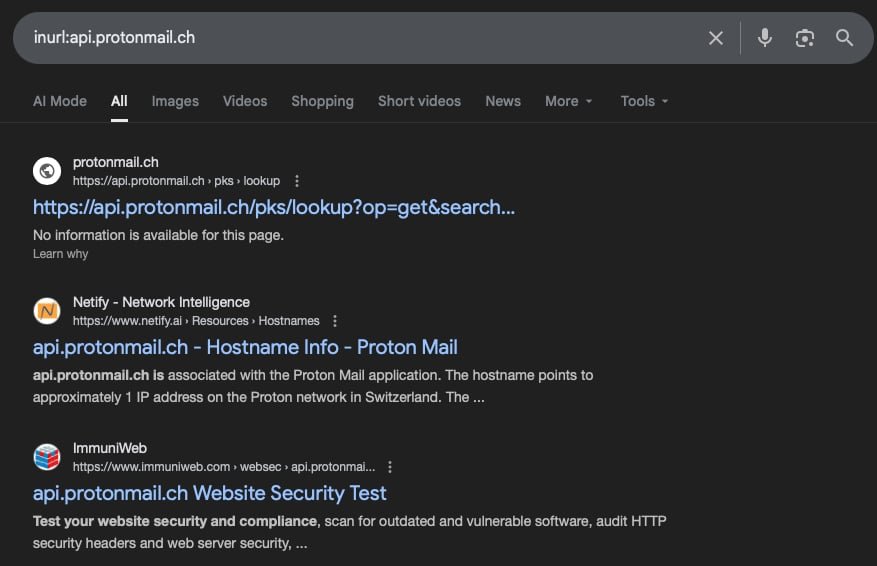Viewport: 877px width, 566px height.
Task: Click the Learn why link
Action: click(x=61, y=254)
